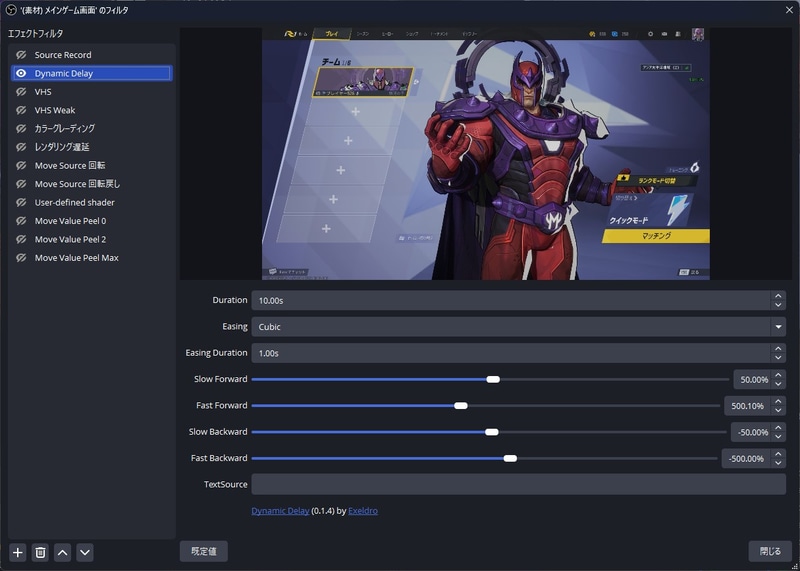Toggle visibility of カラーグレーディング filter
The width and height of the screenshot is (800, 571).
click(21, 129)
